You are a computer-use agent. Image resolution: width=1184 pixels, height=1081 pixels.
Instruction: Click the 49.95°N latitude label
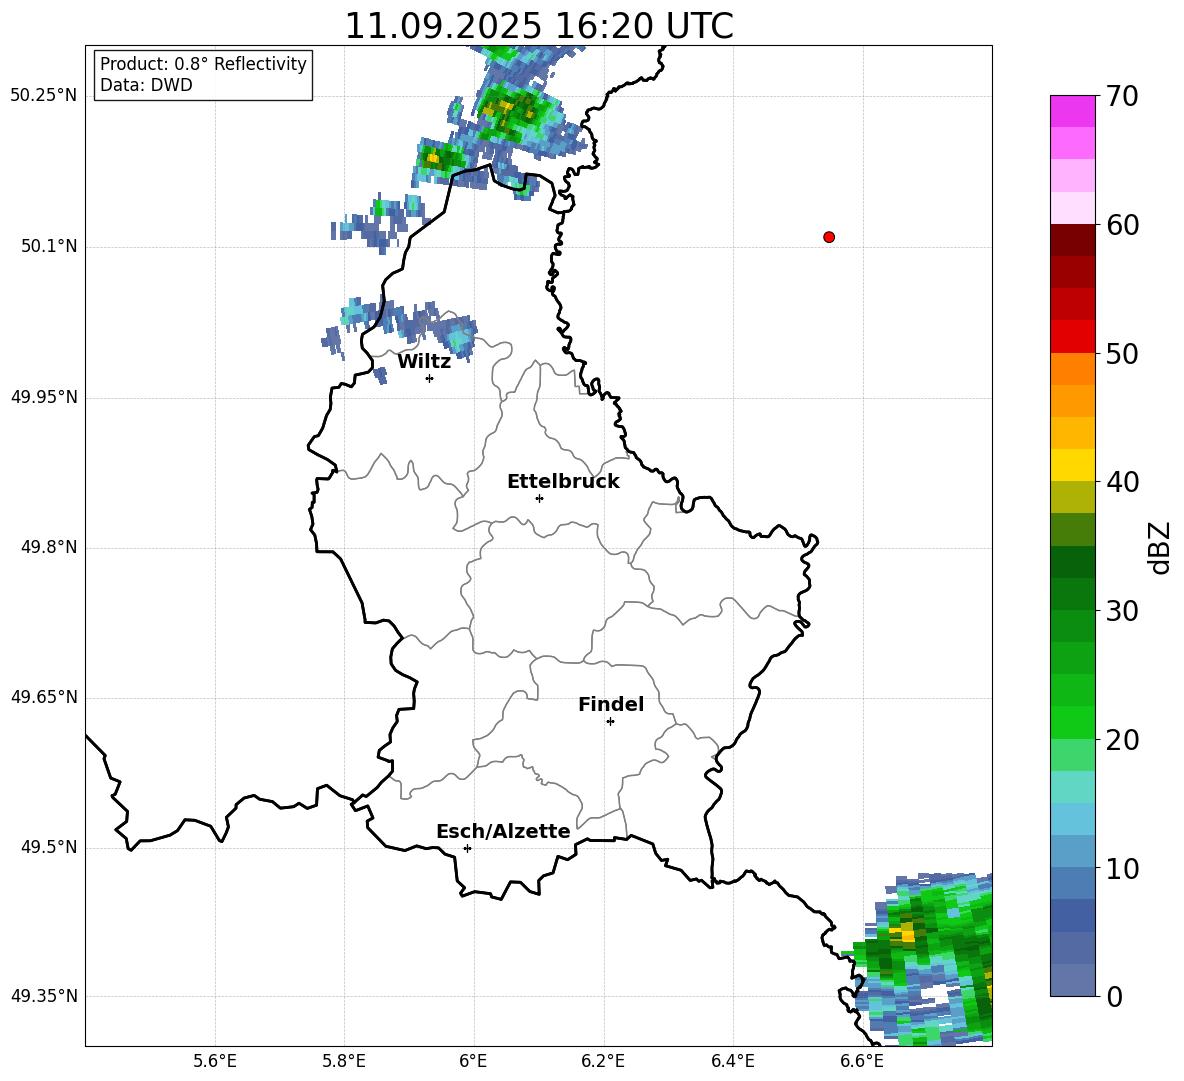pyautogui.click(x=44, y=397)
